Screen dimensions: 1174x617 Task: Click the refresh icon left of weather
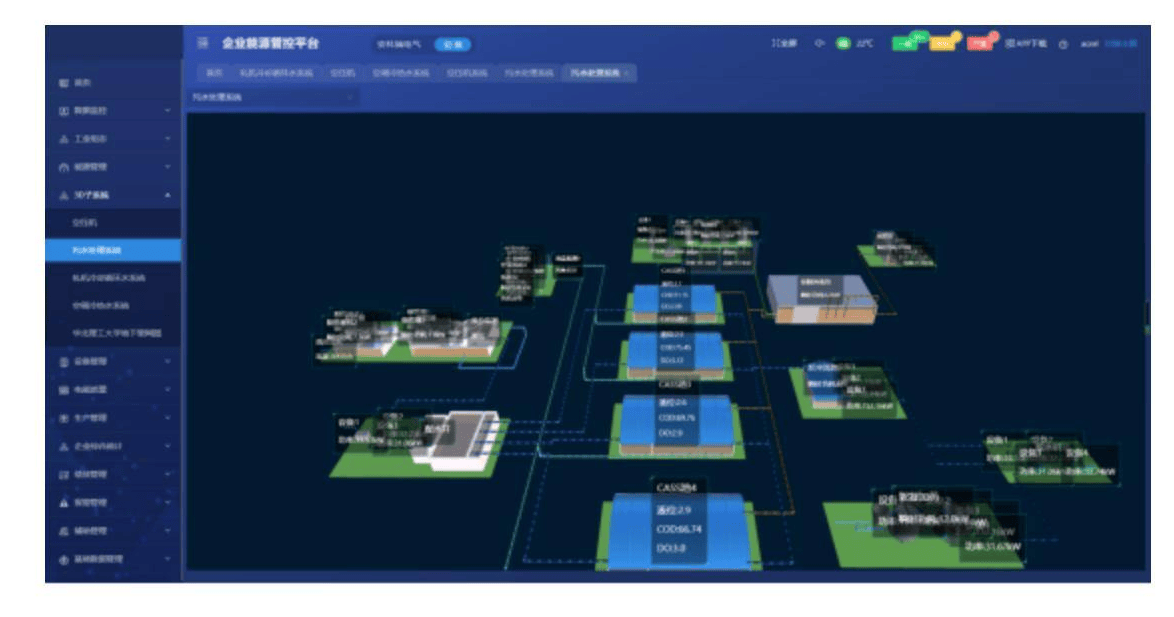pos(819,43)
